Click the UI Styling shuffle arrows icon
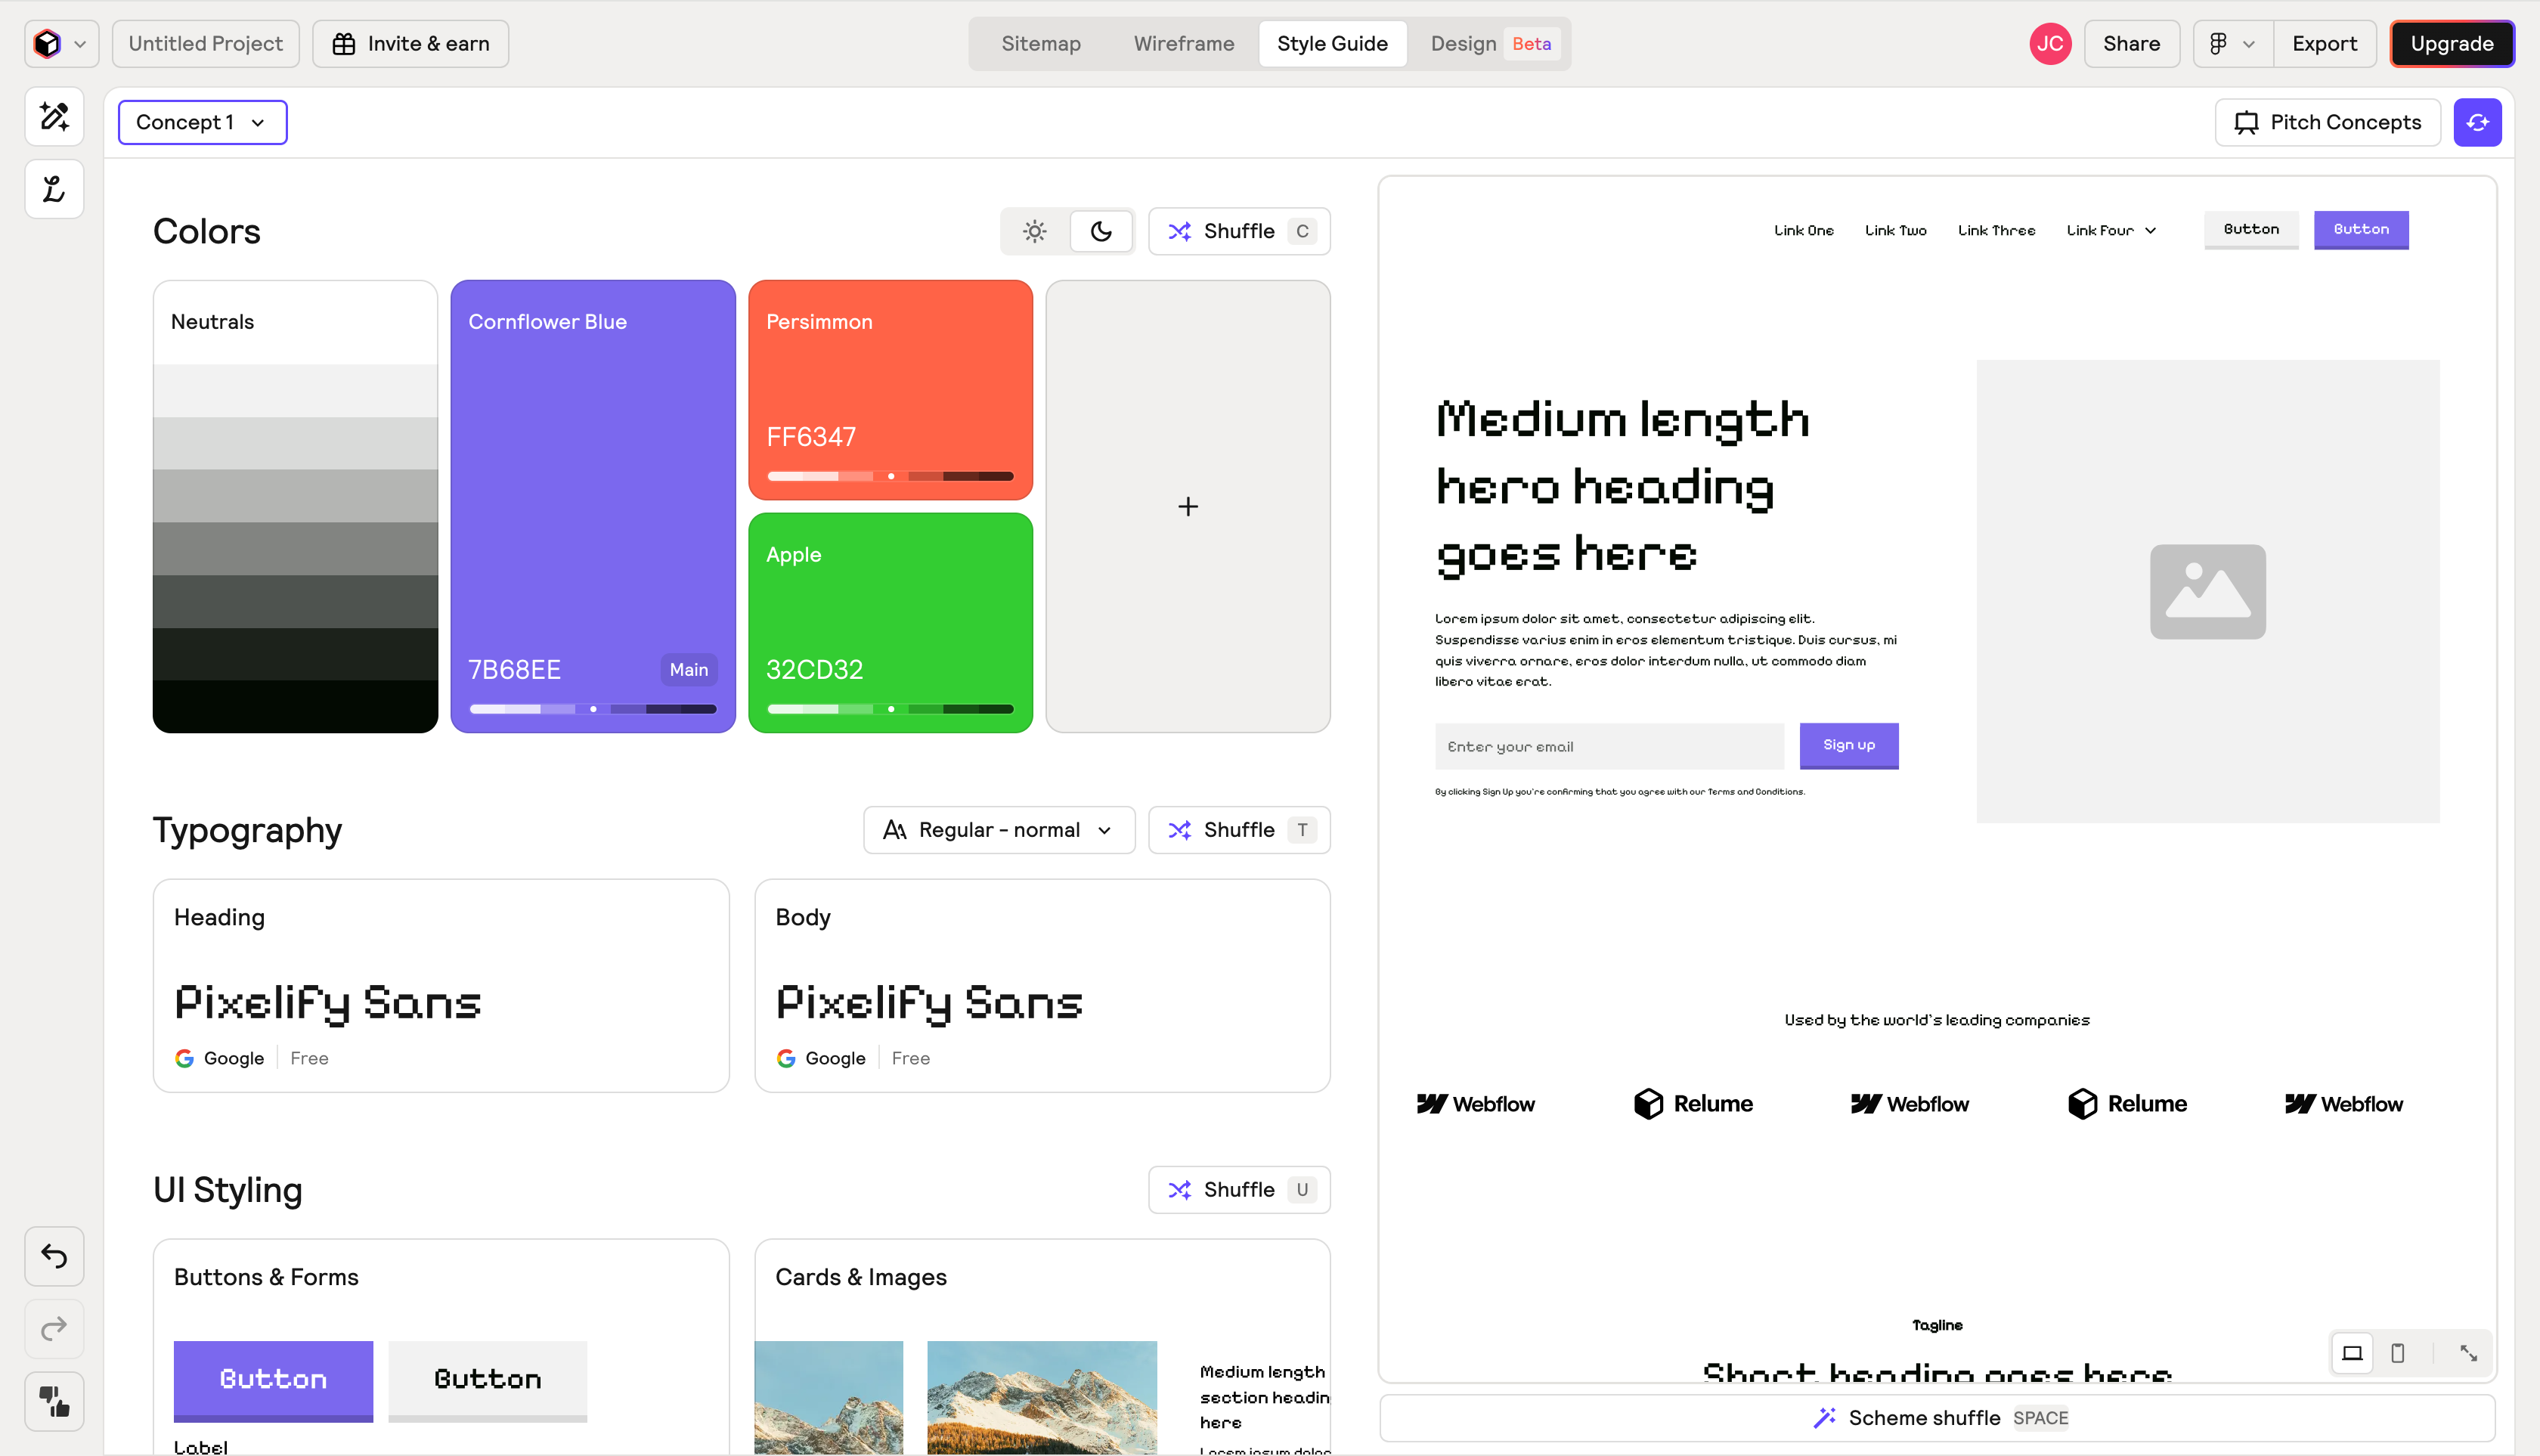 pos(1179,1190)
